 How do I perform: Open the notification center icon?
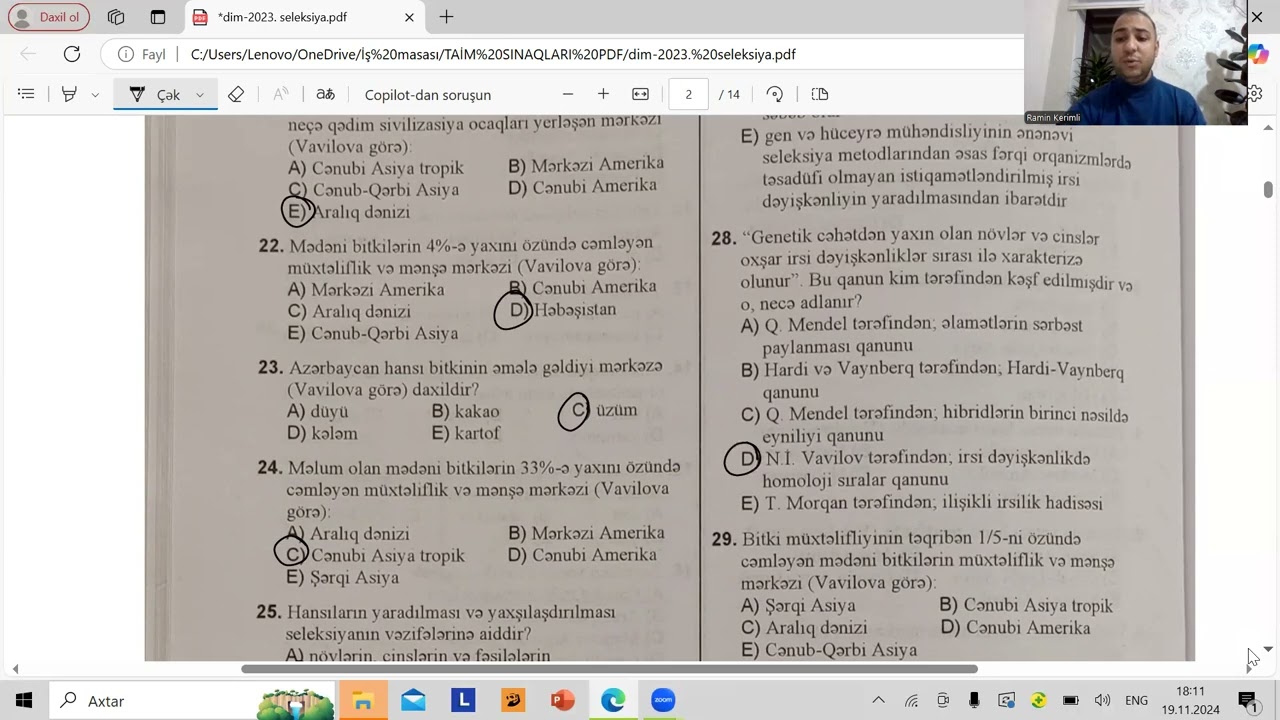click(x=1247, y=701)
